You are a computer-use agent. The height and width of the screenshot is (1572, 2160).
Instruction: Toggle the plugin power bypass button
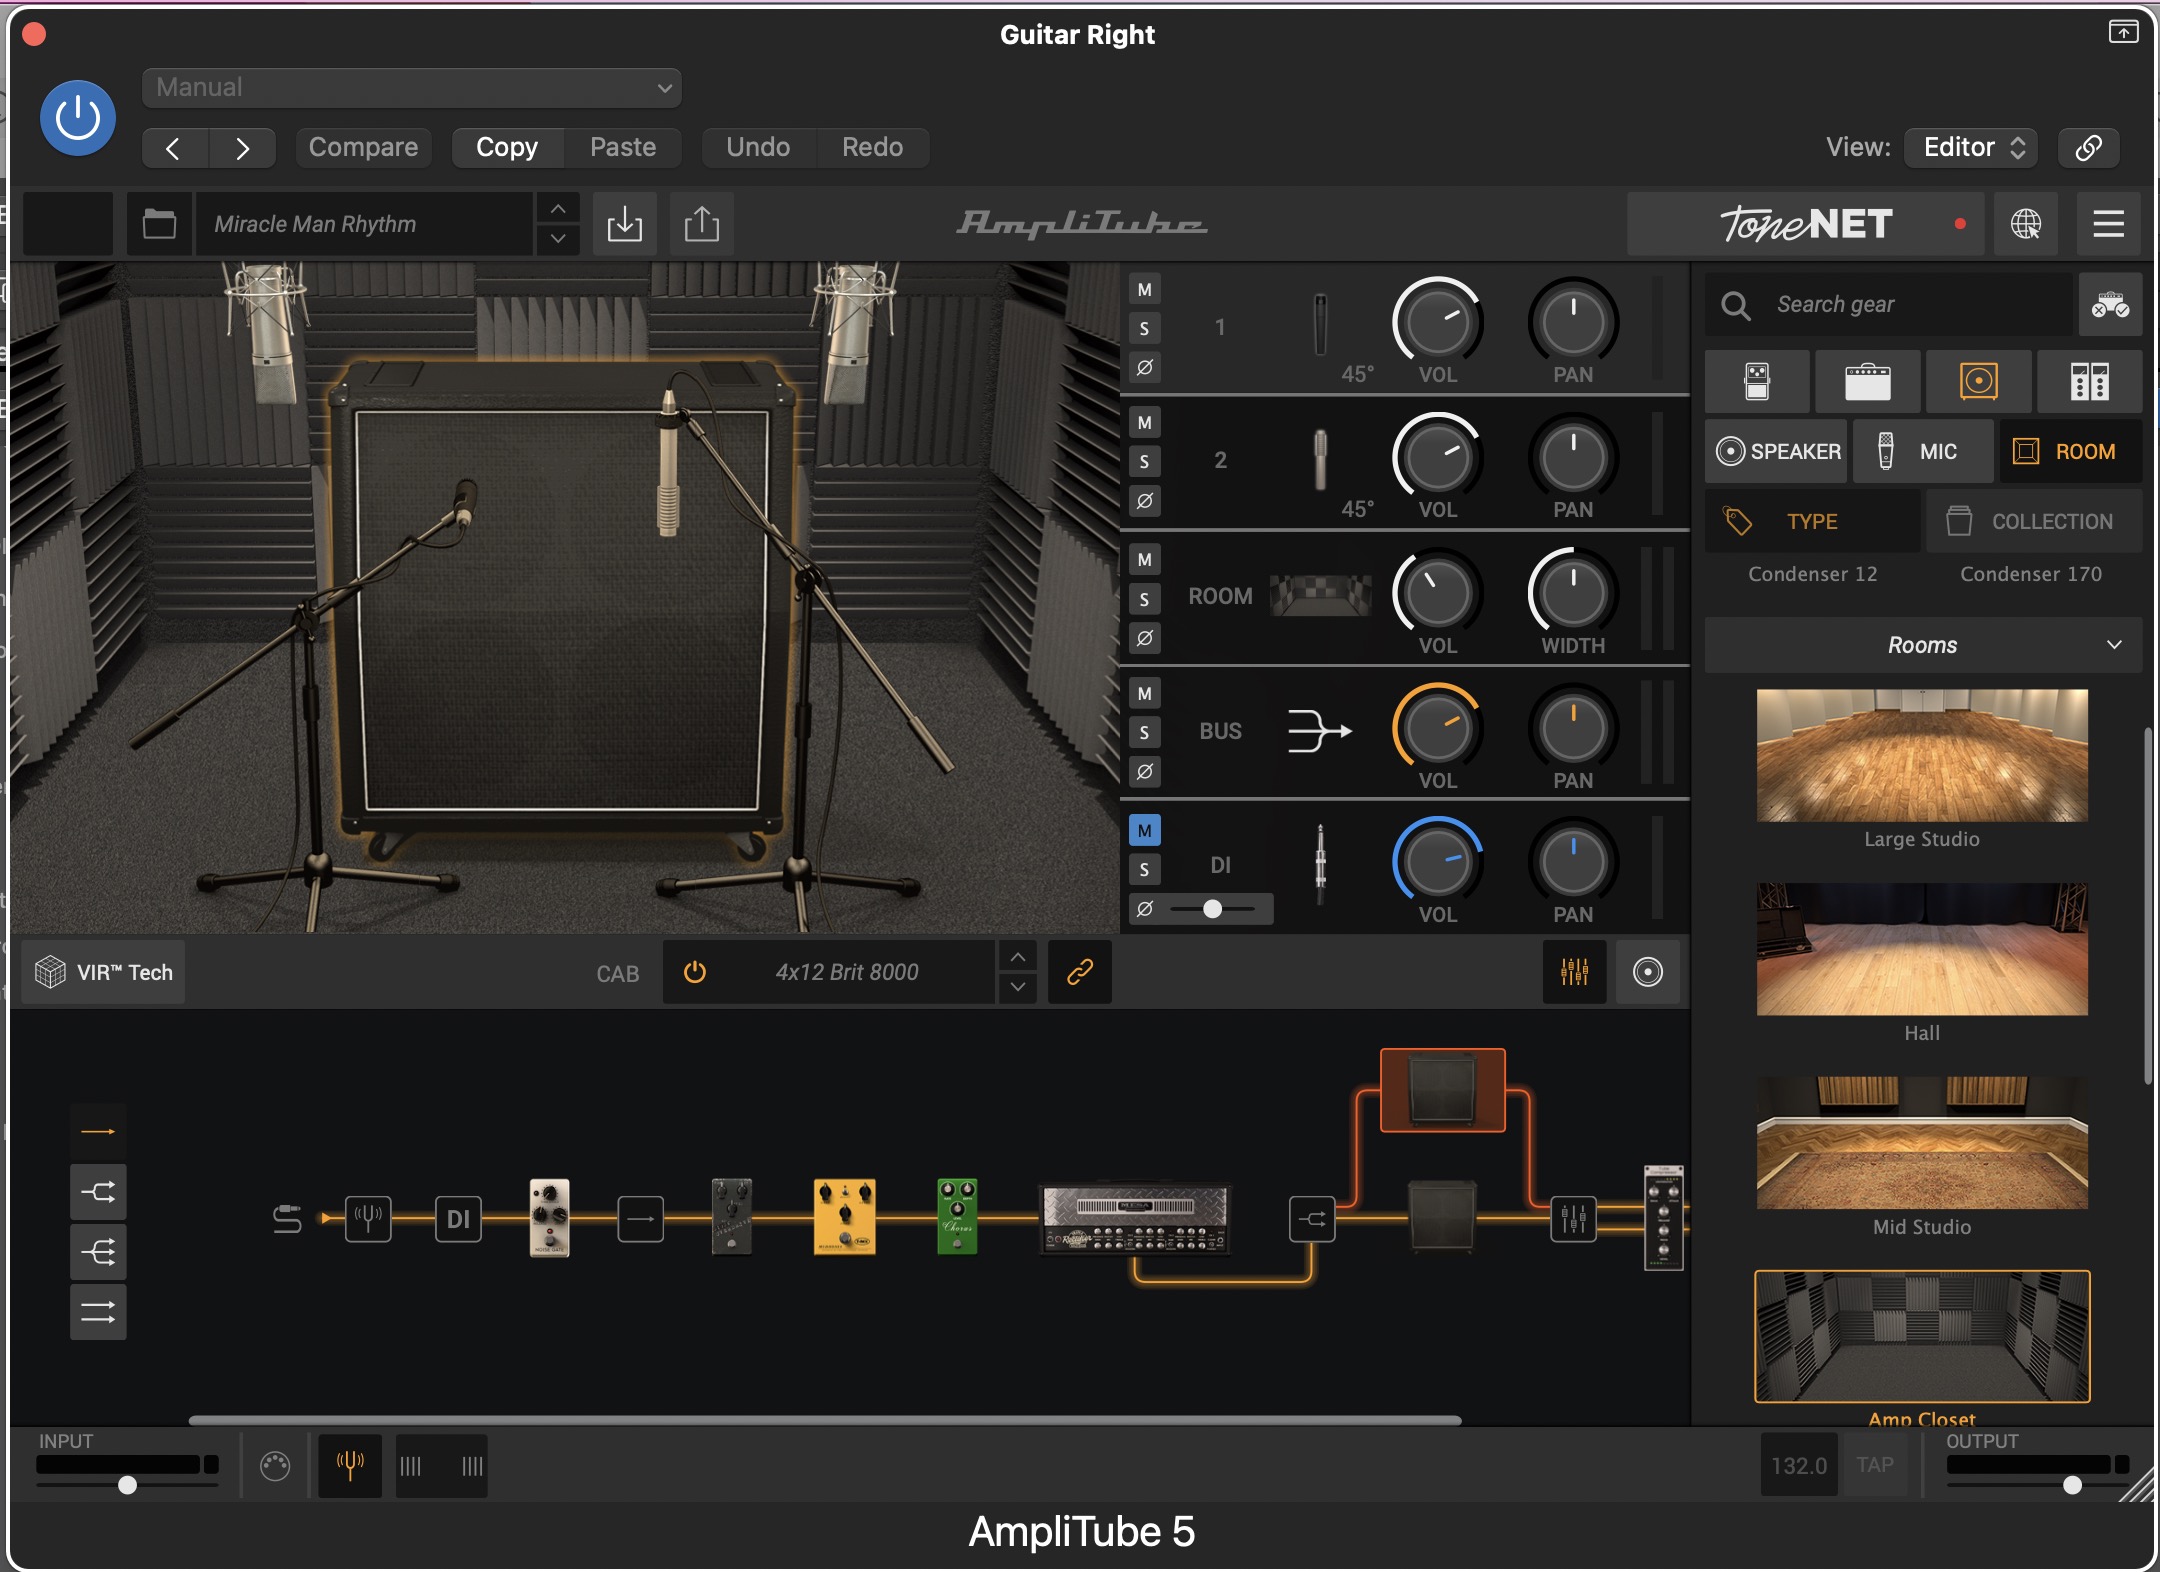(77, 118)
